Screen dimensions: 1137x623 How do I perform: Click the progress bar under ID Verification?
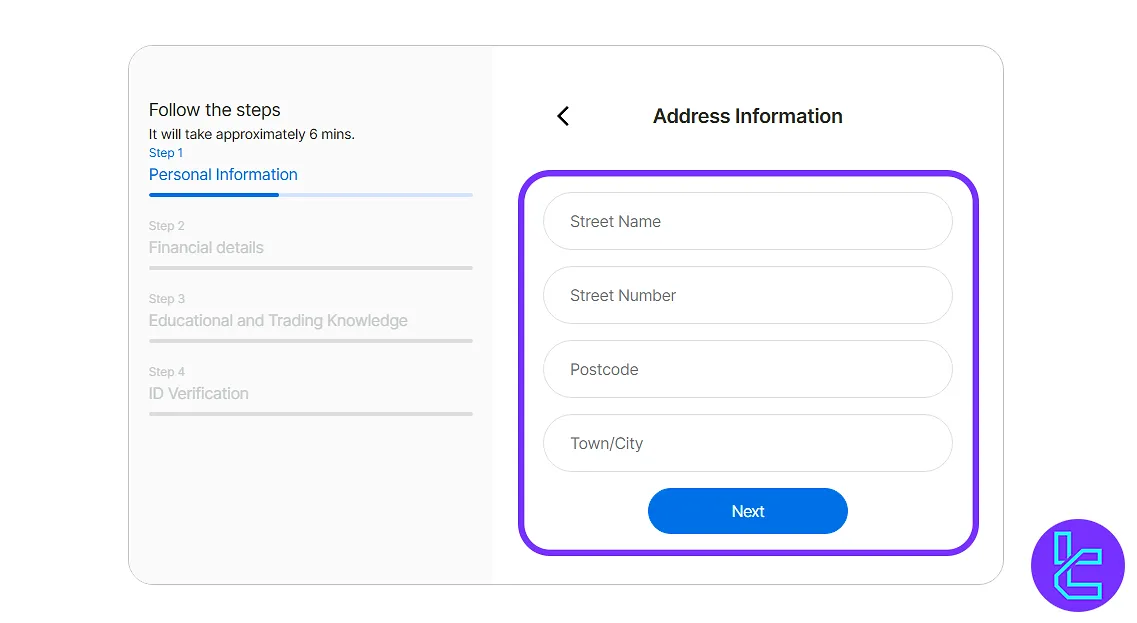pyautogui.click(x=310, y=414)
